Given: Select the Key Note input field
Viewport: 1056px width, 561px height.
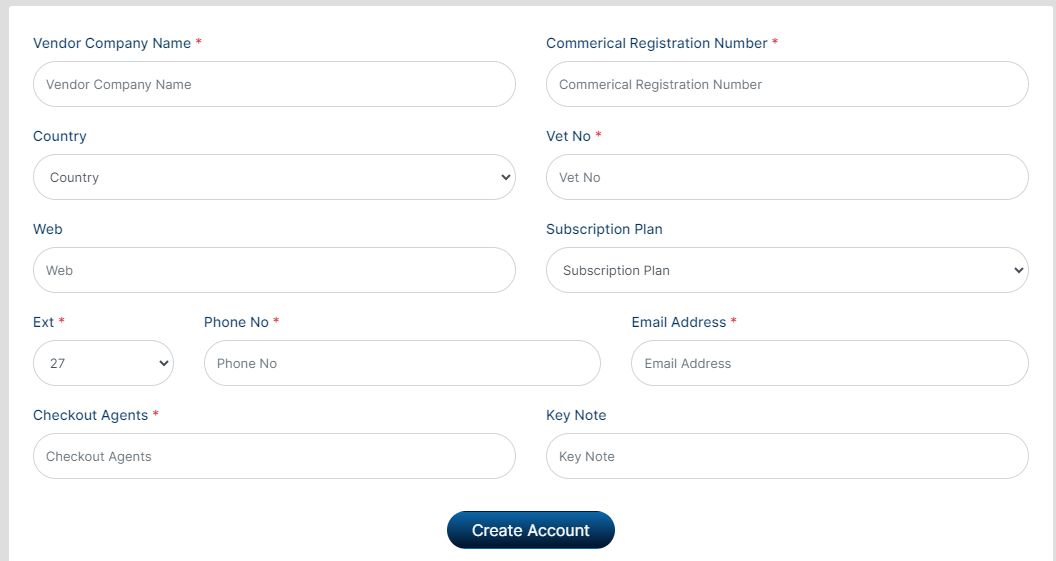Looking at the screenshot, I should pos(787,457).
